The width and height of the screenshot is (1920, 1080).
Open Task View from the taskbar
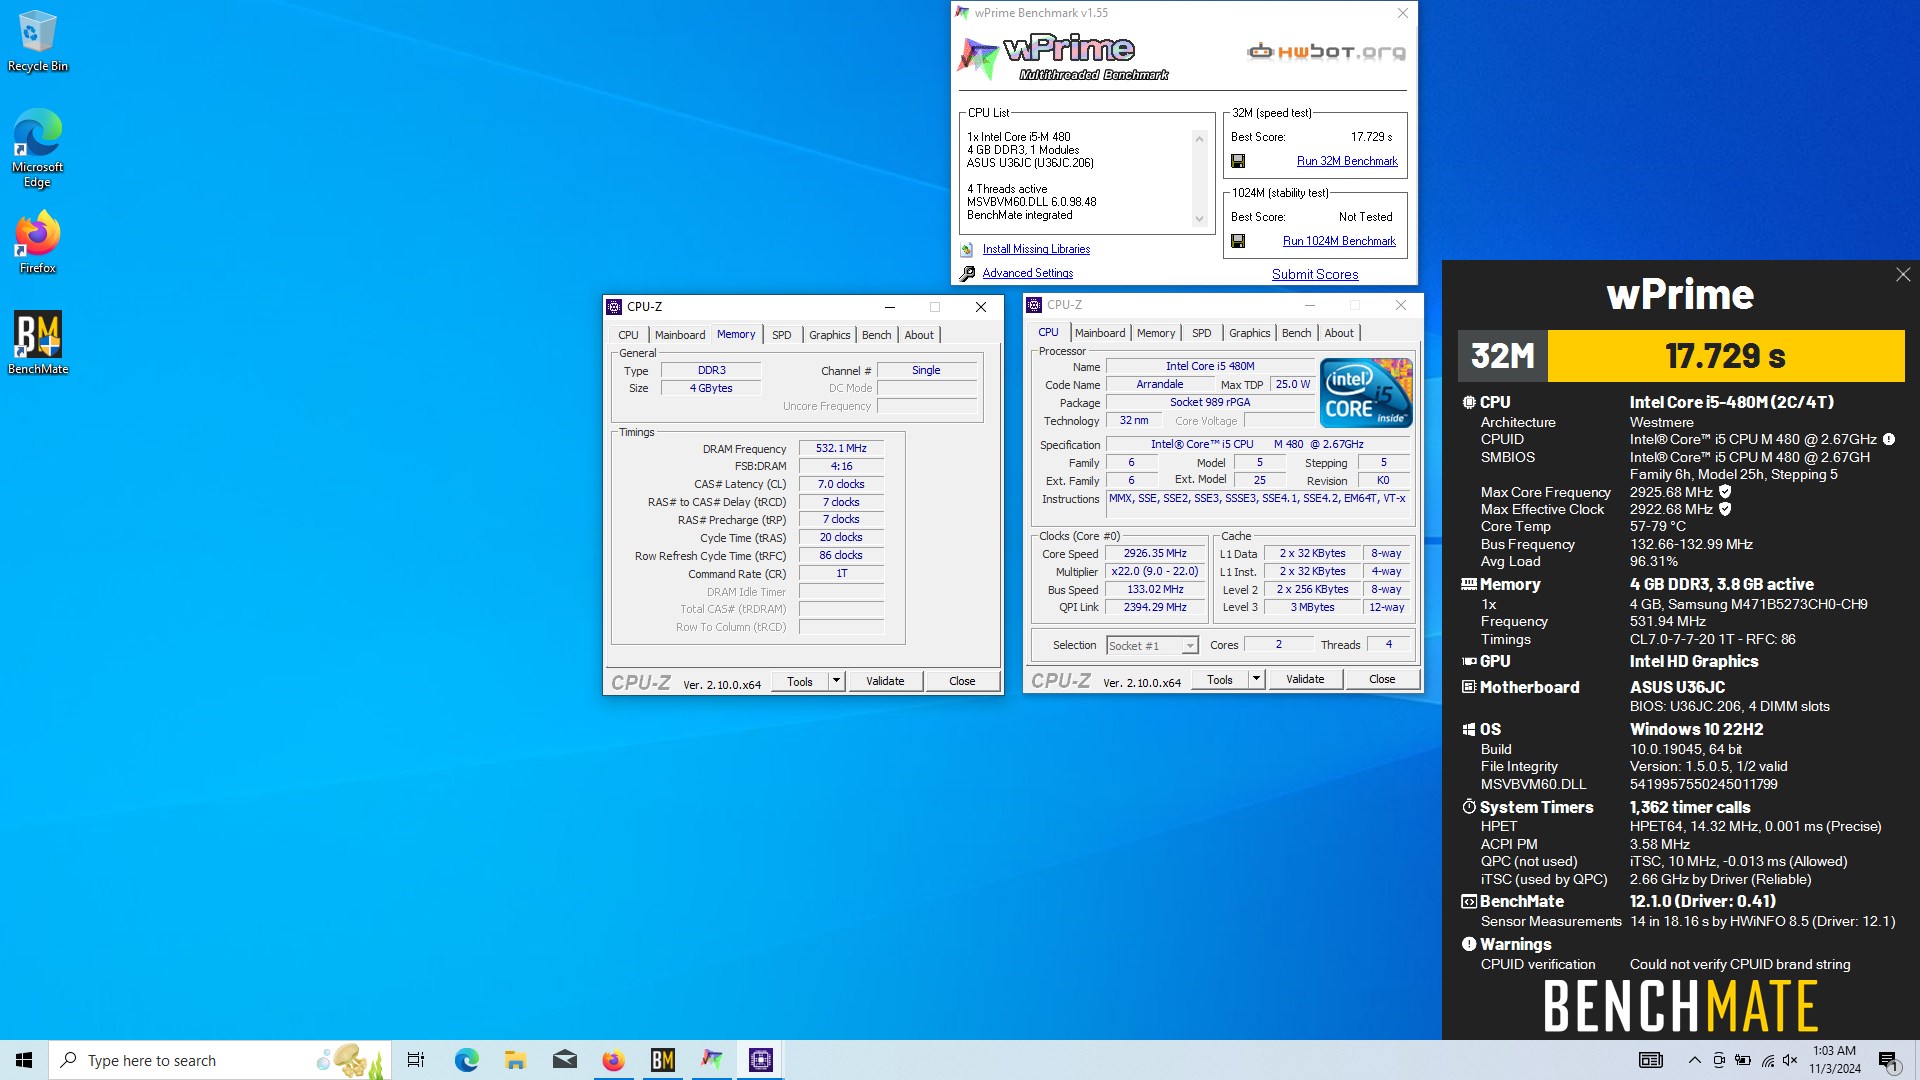click(x=416, y=1060)
